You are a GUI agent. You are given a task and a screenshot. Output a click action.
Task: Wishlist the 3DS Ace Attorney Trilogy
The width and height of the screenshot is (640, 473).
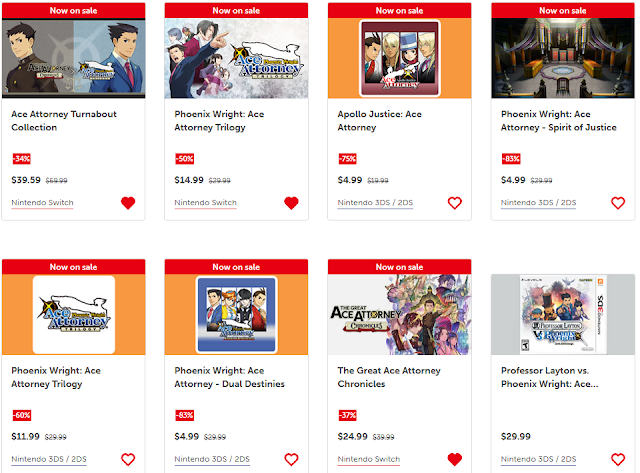click(x=128, y=459)
